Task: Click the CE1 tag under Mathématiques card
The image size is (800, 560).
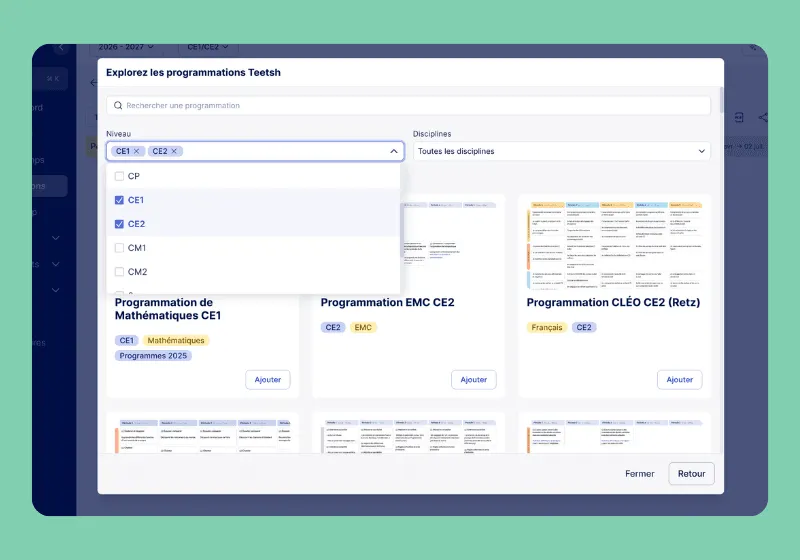Action: [127, 341]
